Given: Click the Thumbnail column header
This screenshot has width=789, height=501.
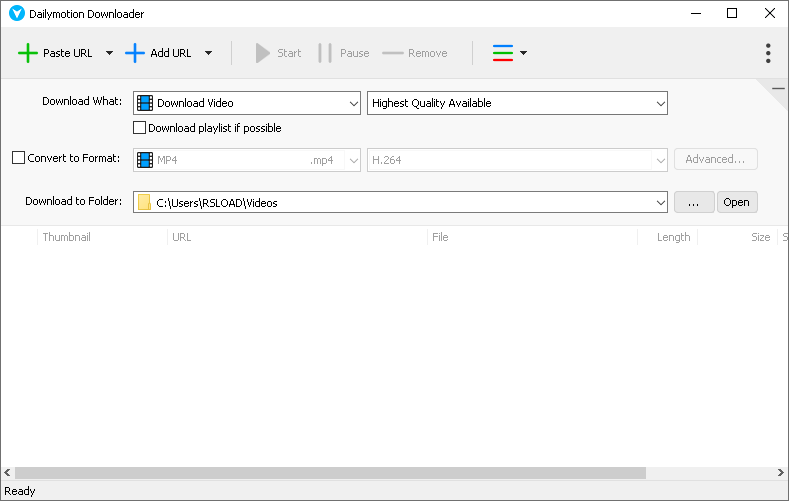Looking at the screenshot, I should (x=102, y=237).
